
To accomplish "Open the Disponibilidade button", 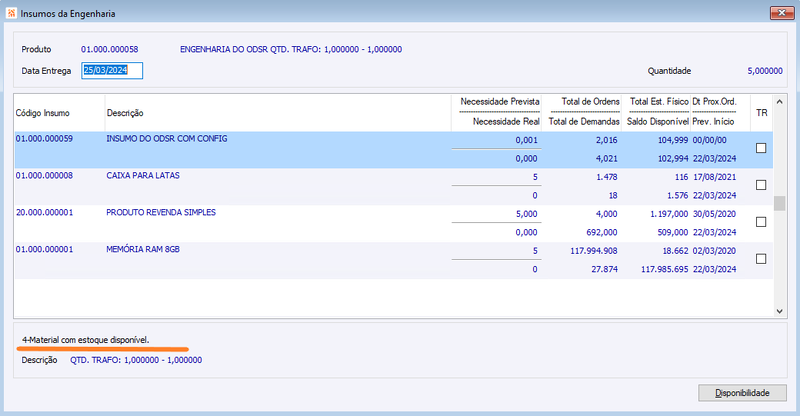I will pos(742,393).
